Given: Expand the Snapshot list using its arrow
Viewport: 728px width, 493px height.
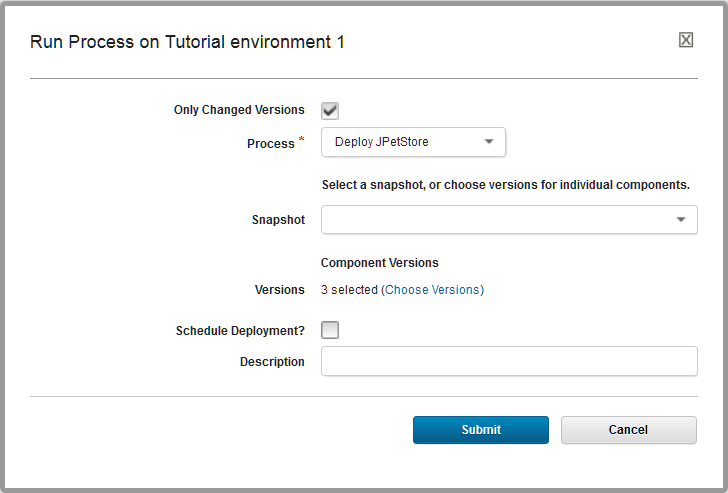Looking at the screenshot, I should [681, 220].
